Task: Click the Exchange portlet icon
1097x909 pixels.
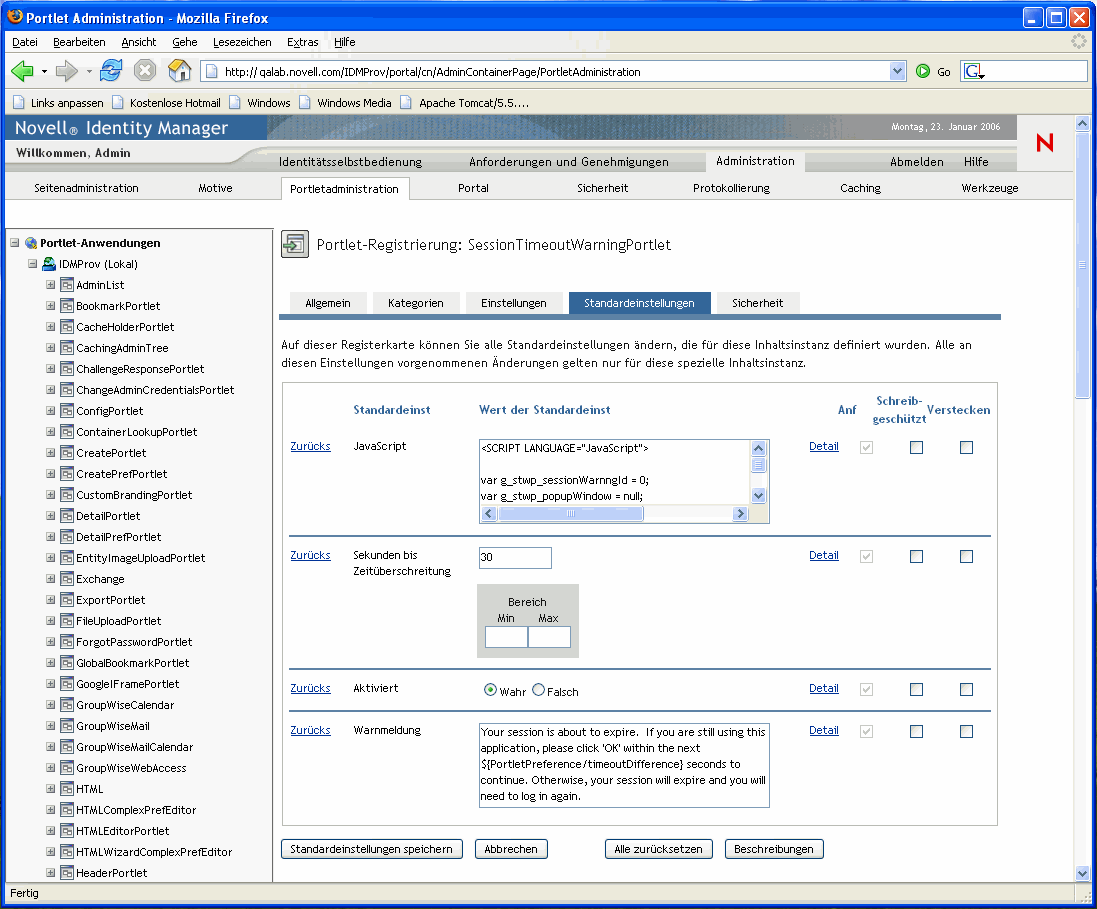Action: click(x=67, y=579)
